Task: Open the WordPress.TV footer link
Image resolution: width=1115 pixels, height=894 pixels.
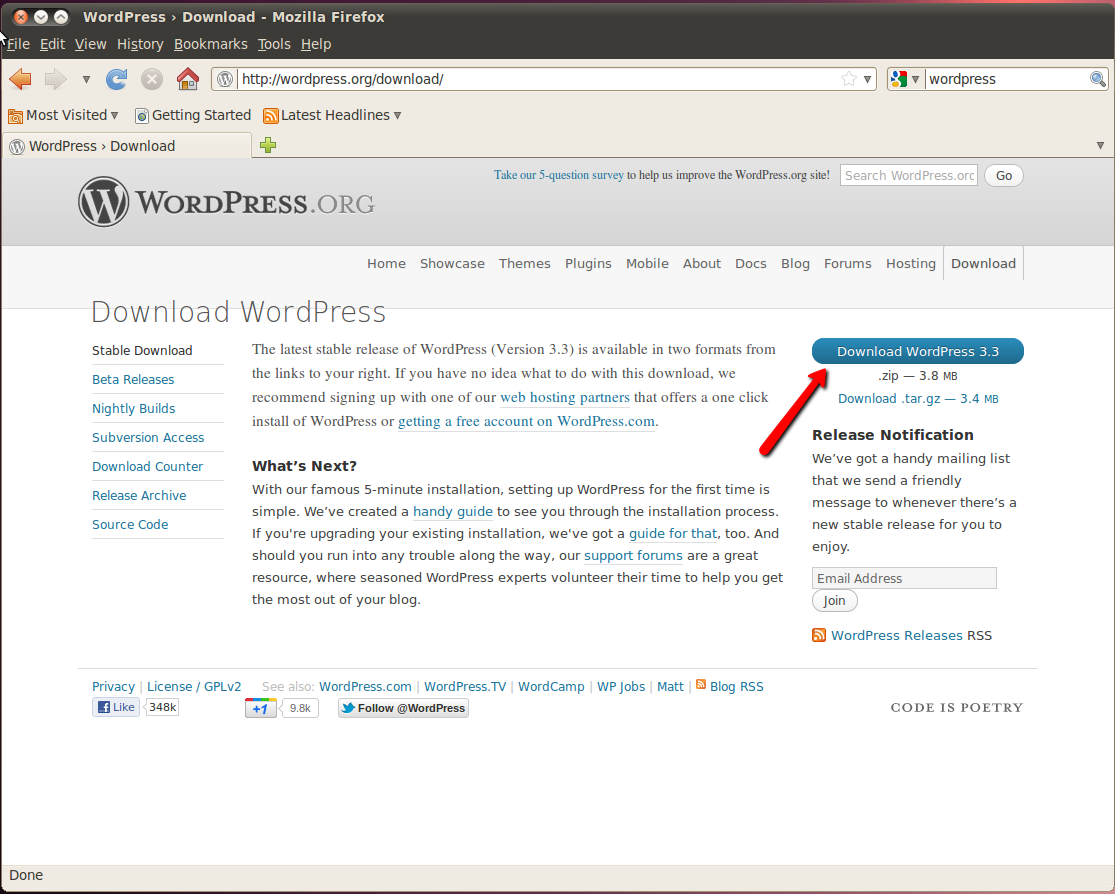Action: [465, 686]
